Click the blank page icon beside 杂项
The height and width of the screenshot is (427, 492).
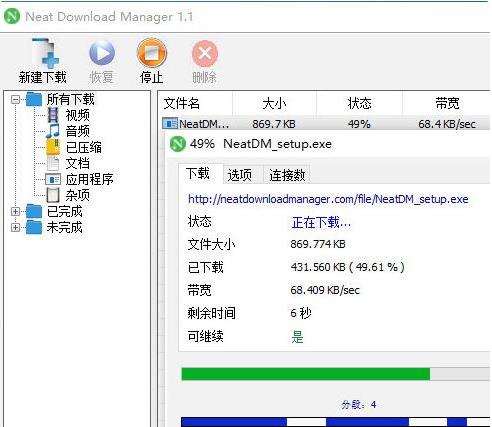(53, 195)
